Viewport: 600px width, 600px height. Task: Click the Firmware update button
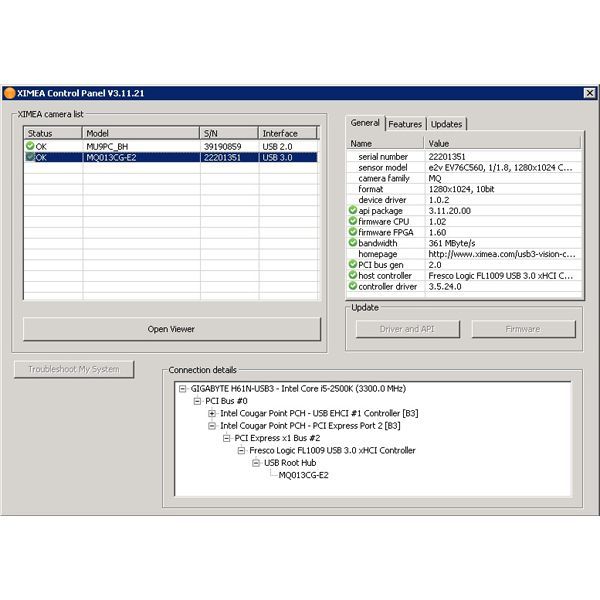523,329
